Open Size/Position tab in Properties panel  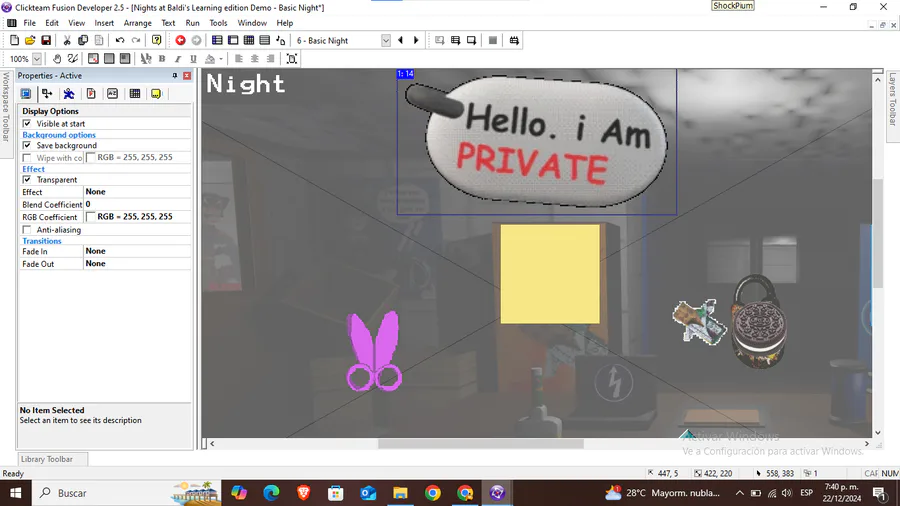(47, 94)
